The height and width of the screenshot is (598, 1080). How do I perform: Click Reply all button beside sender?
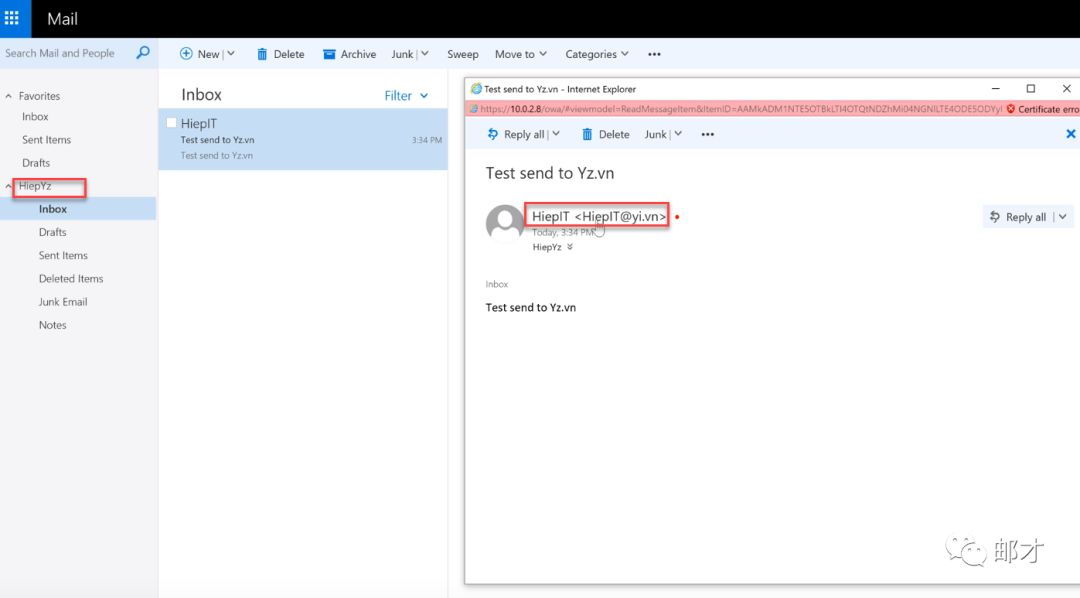(x=1018, y=217)
